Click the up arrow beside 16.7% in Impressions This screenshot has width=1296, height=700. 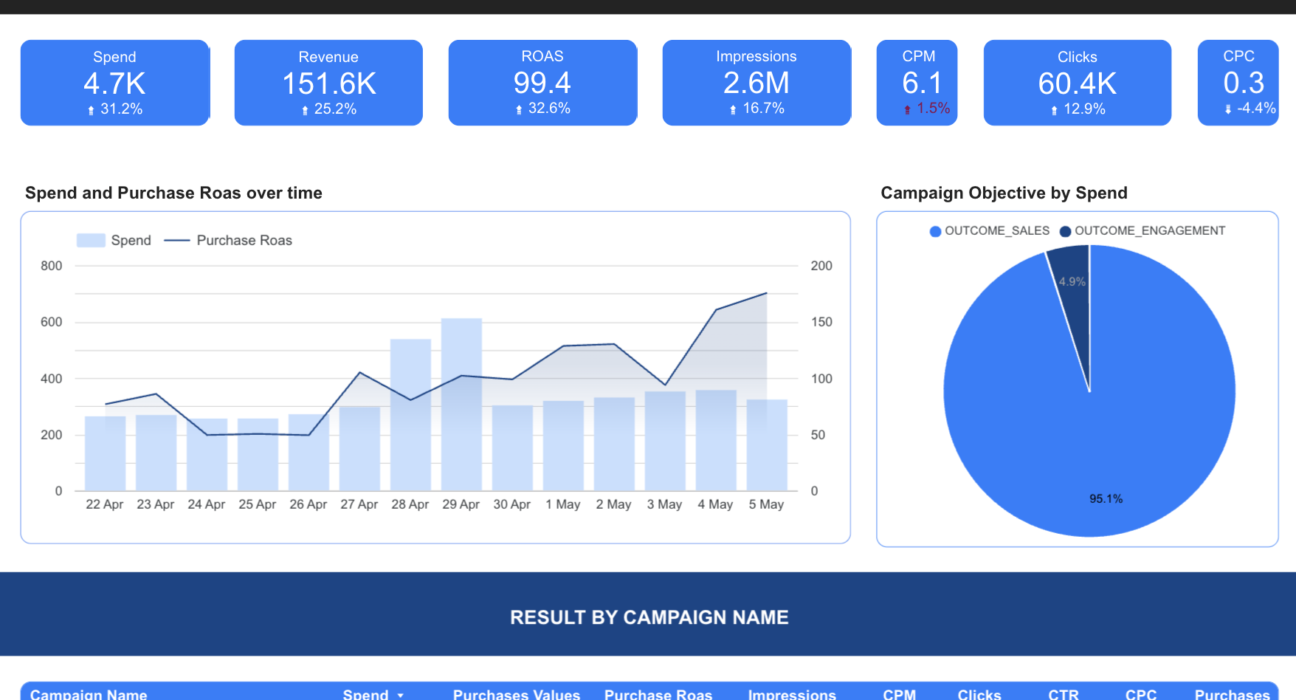[x=733, y=110]
